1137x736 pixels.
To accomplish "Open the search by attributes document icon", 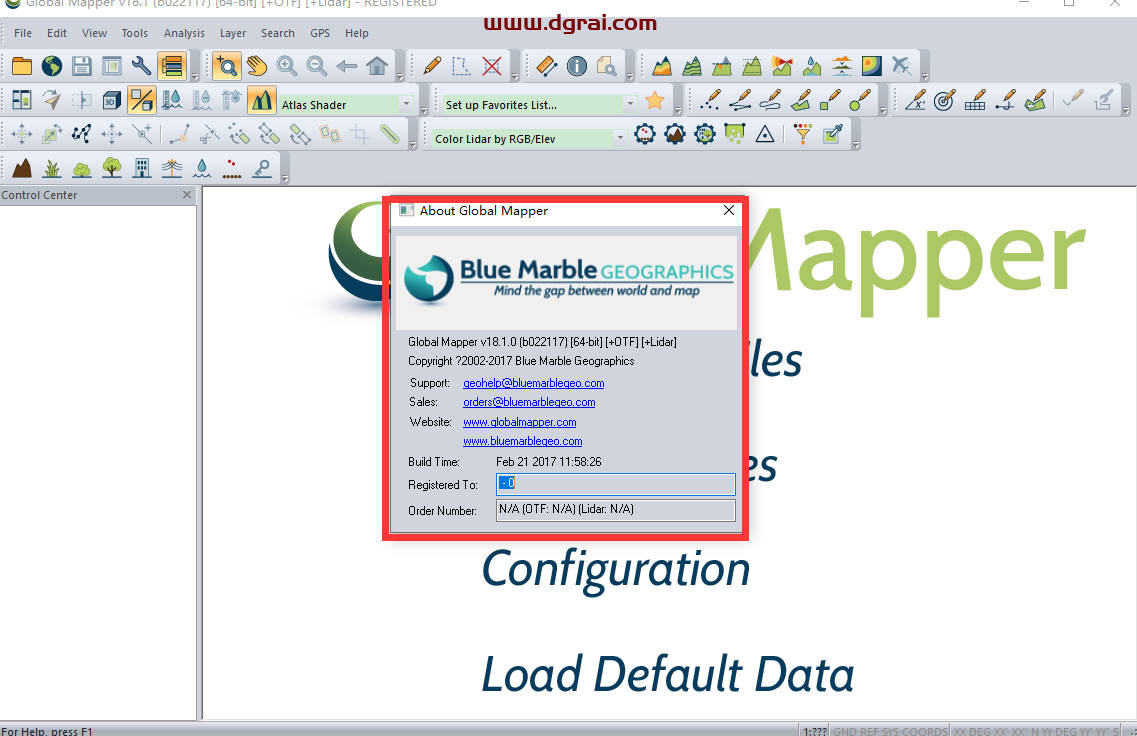I will (607, 66).
